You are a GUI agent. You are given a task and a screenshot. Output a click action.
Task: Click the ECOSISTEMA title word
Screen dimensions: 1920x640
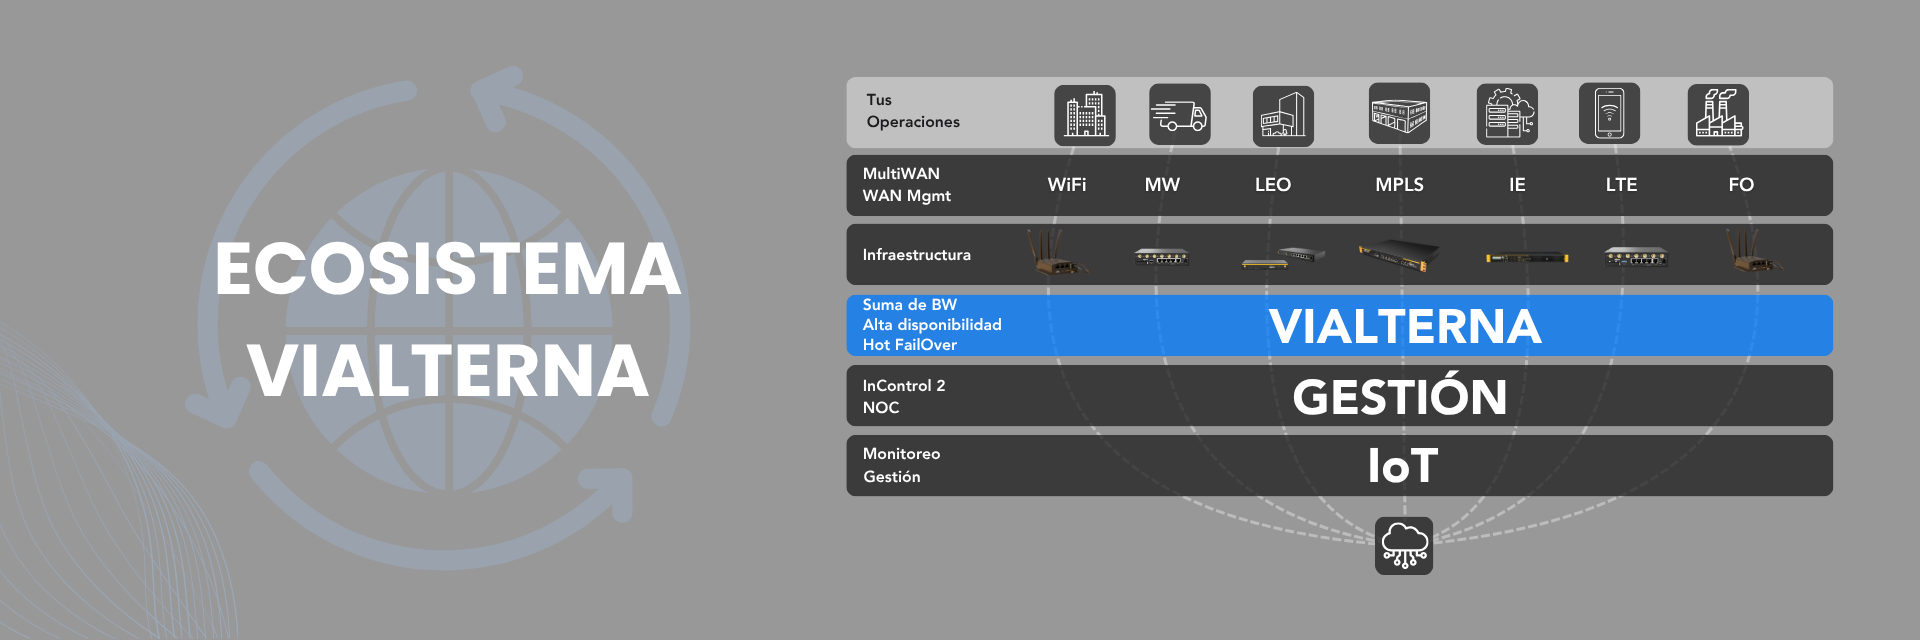click(448, 269)
